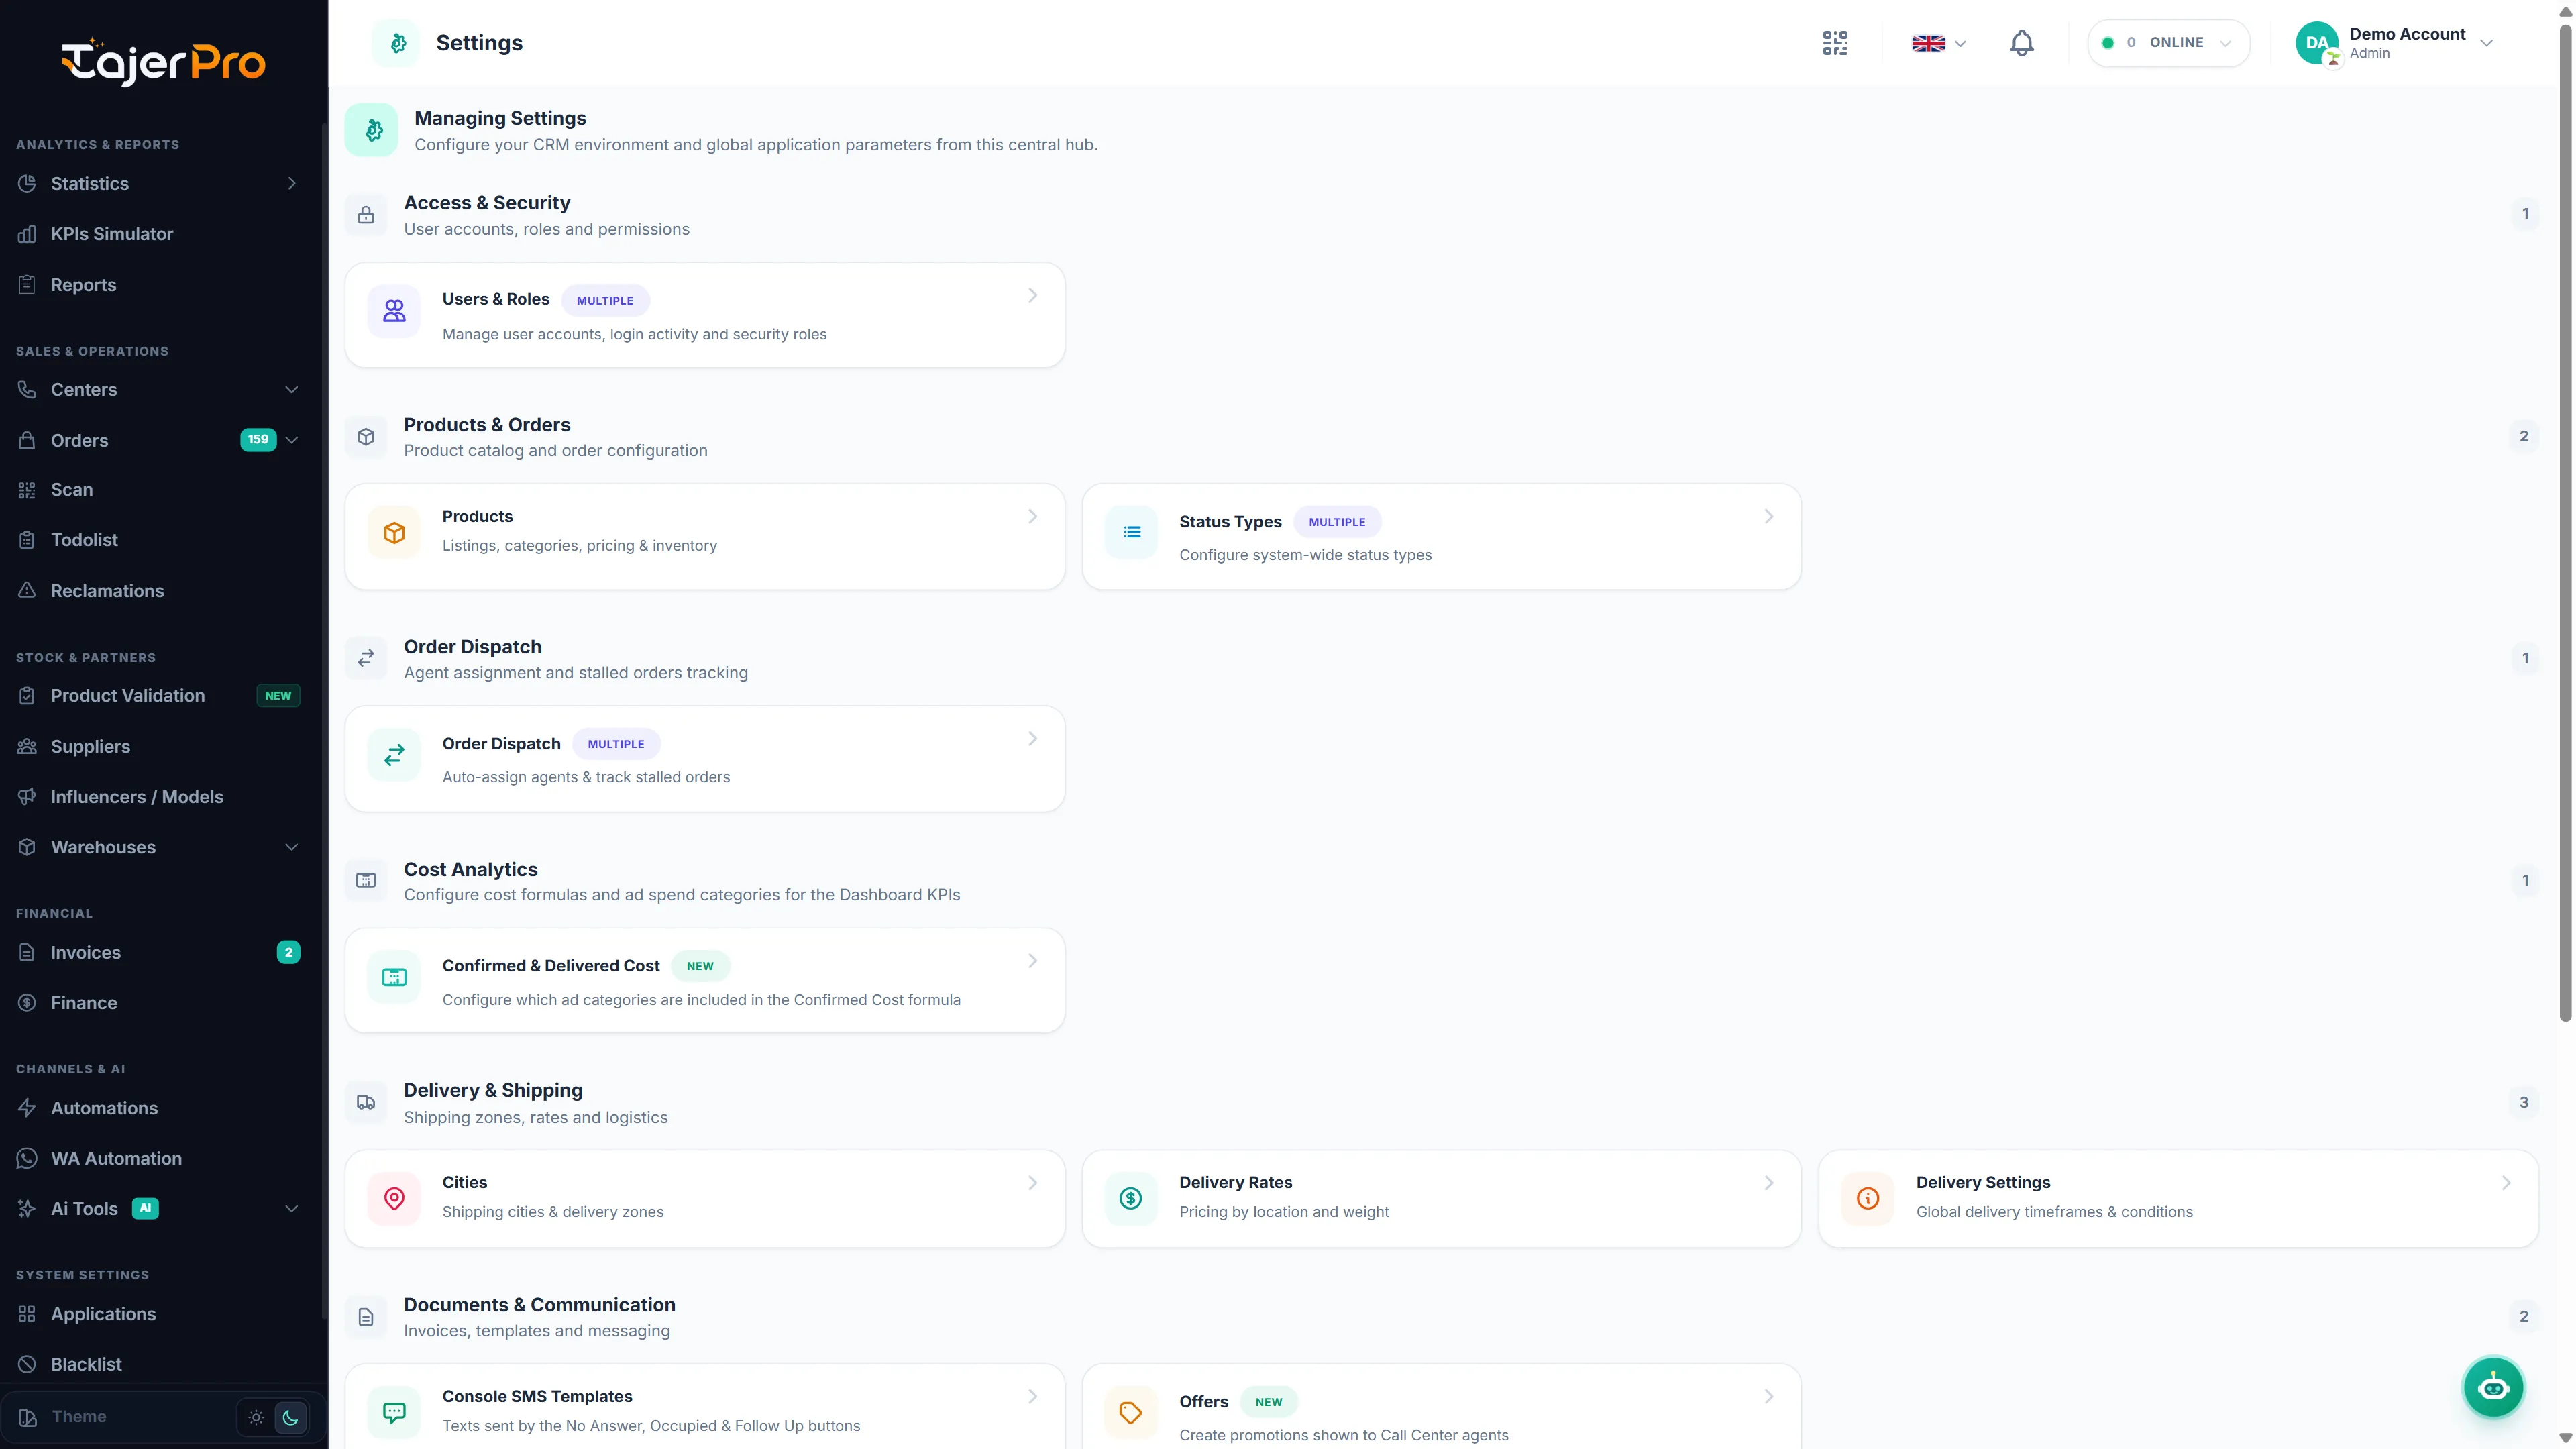Click the TajerPro logo
This screenshot has width=2576, height=1449.
tap(163, 62)
